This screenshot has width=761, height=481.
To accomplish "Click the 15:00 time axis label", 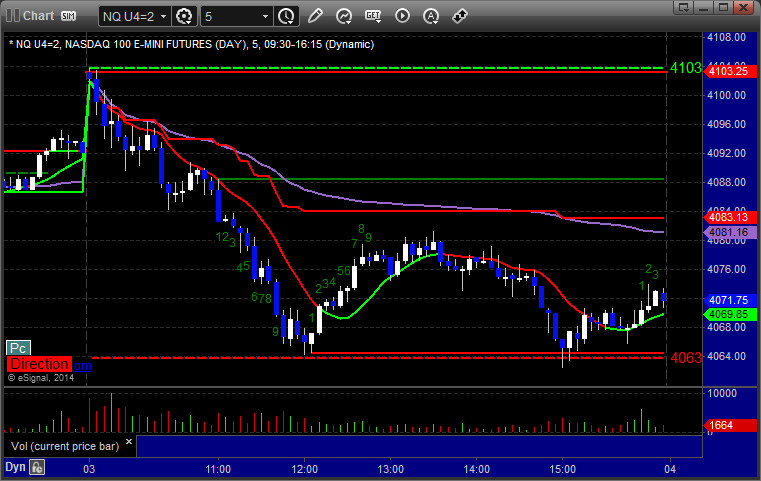I will (x=562, y=469).
